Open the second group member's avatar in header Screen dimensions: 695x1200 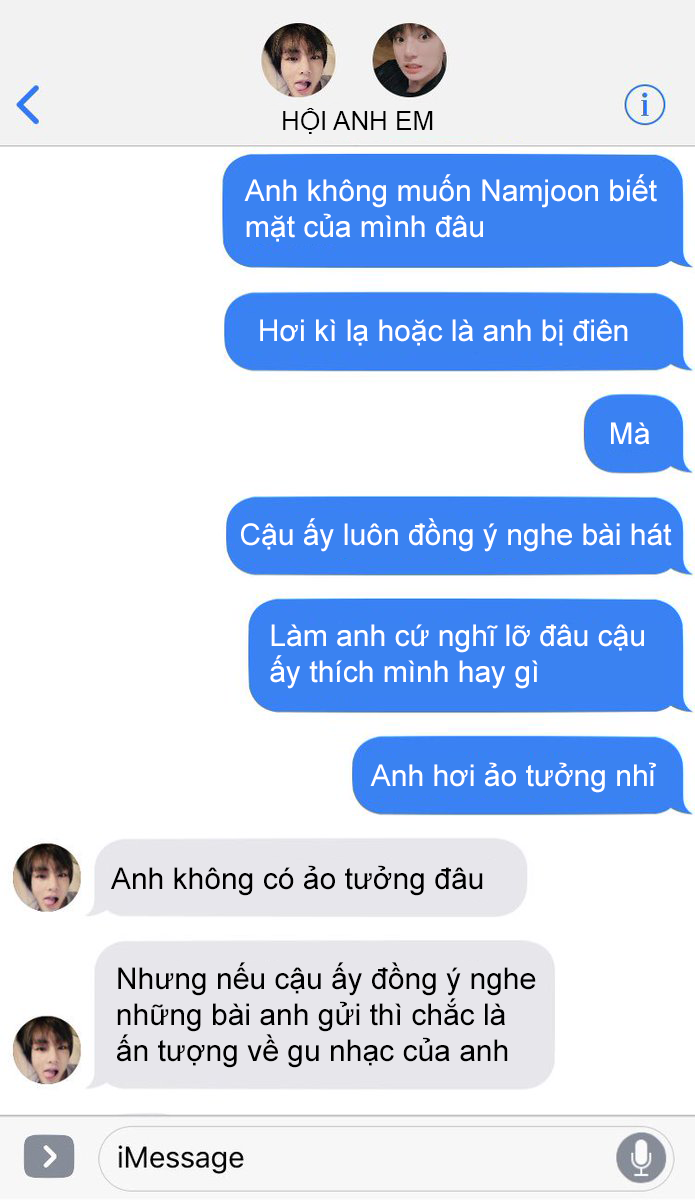(x=410, y=60)
